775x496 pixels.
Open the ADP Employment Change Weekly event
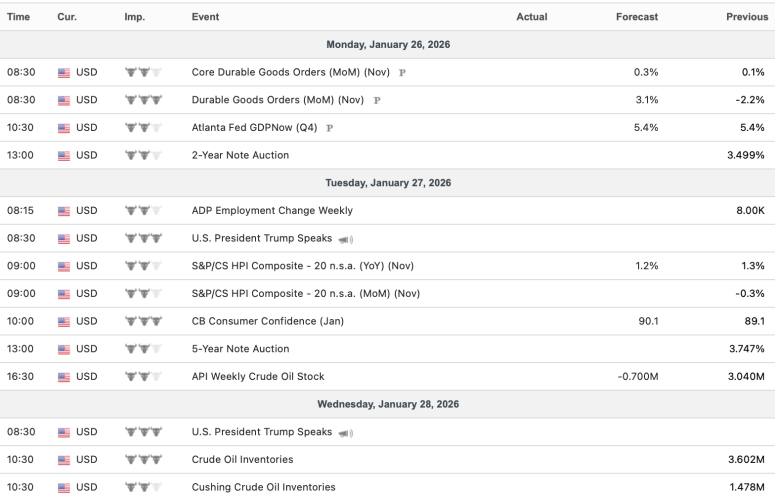(272, 210)
